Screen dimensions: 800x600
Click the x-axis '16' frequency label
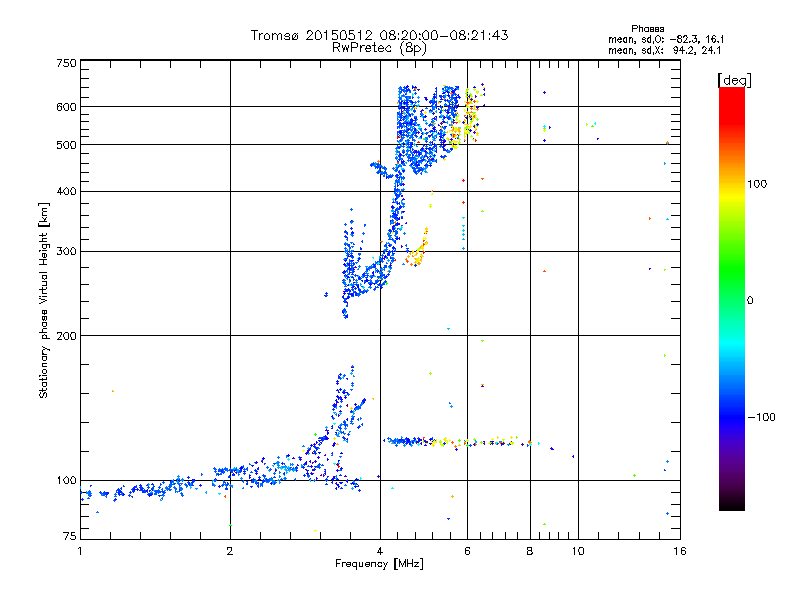(x=680, y=551)
